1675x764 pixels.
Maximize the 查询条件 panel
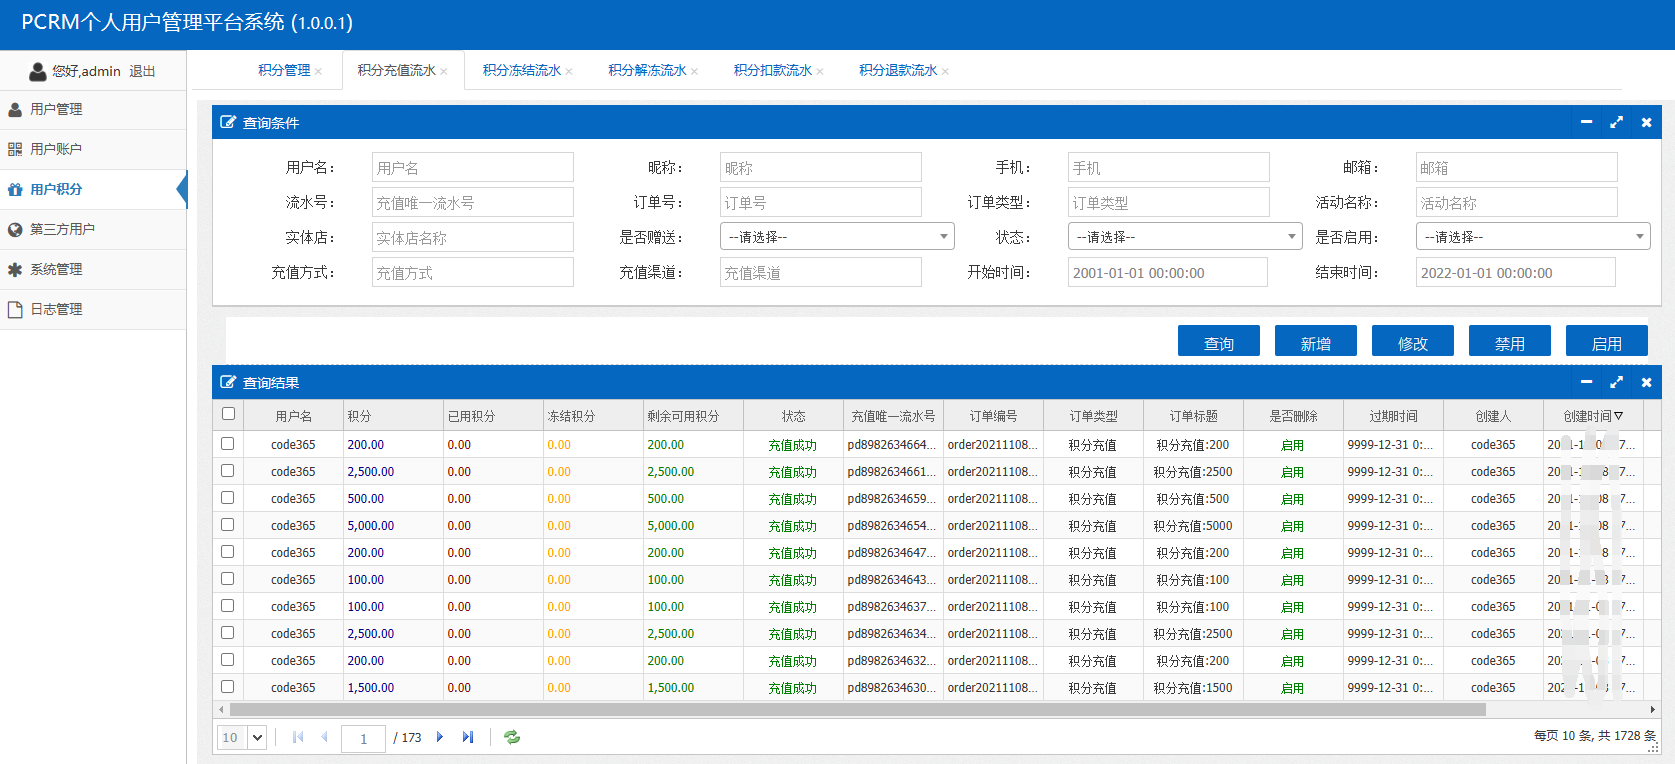pyautogui.click(x=1616, y=122)
